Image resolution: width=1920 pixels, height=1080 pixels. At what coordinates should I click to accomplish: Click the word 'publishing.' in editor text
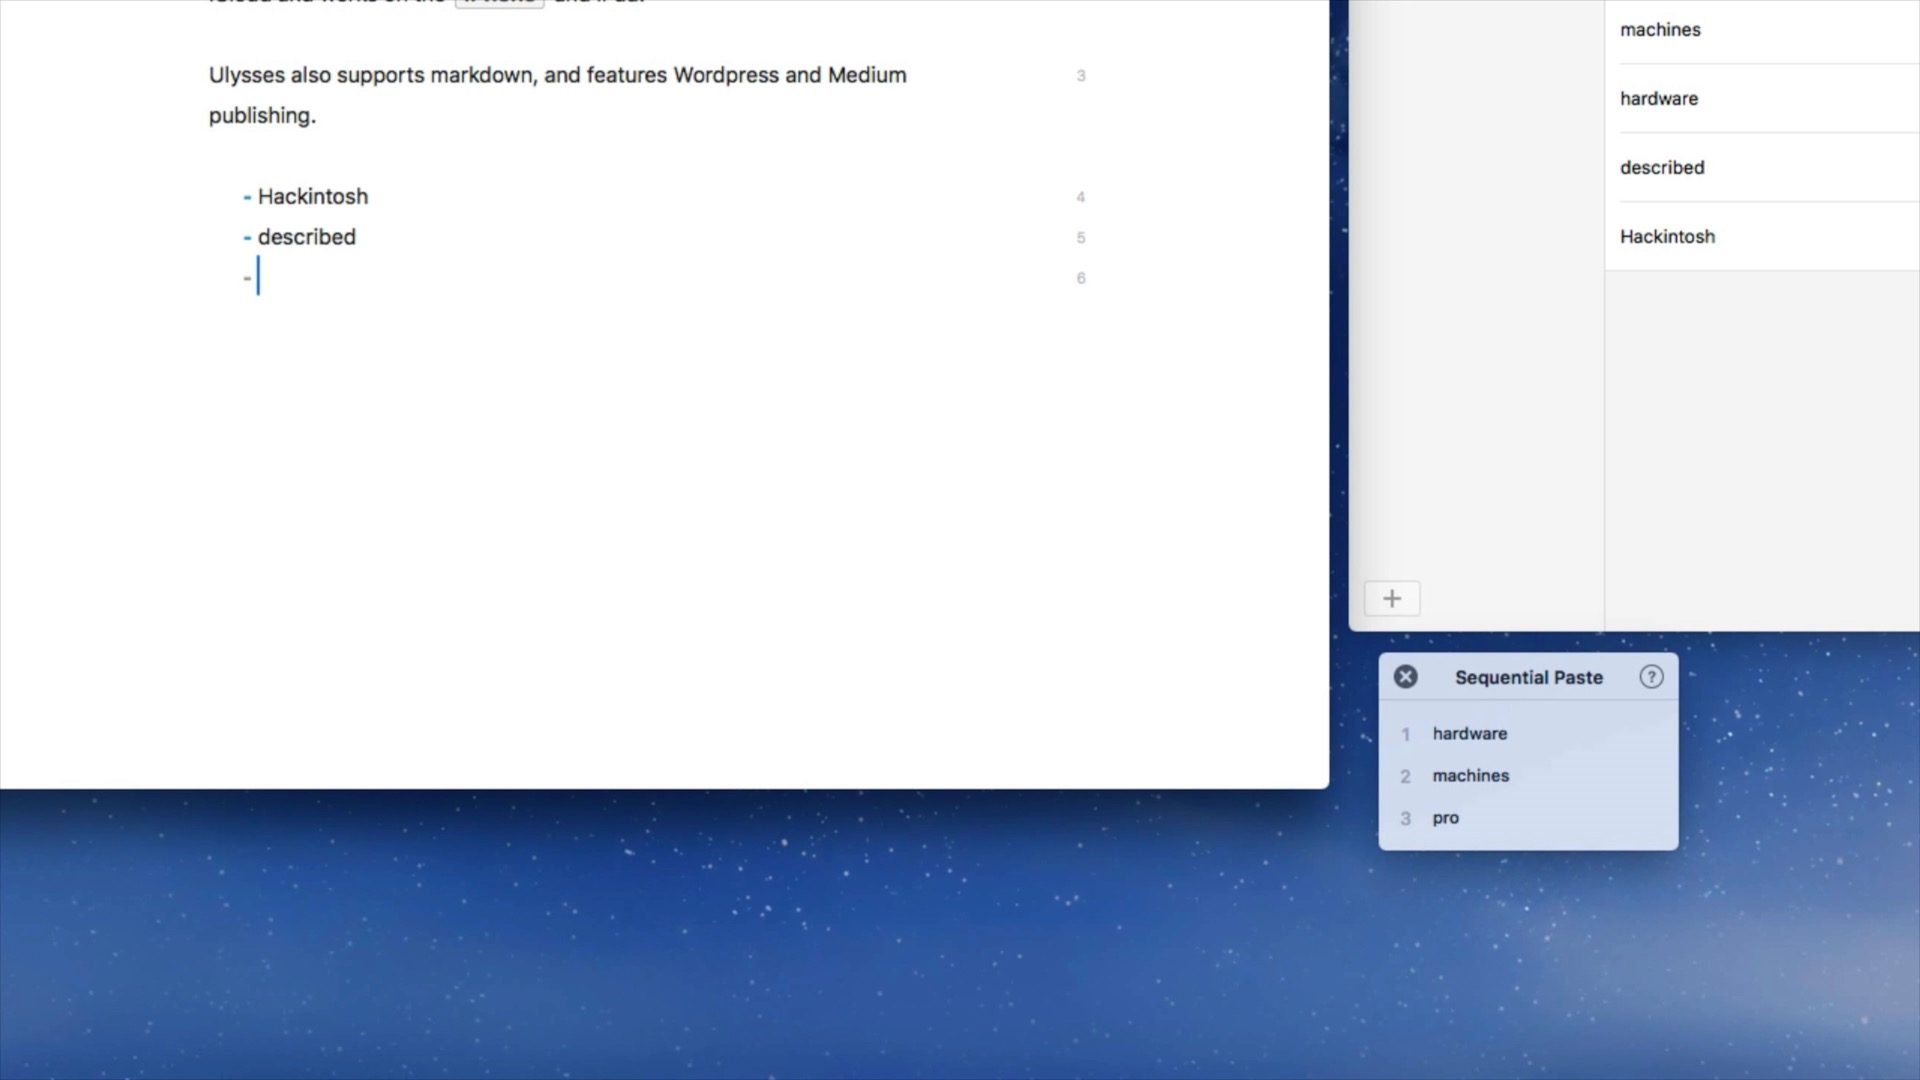click(x=262, y=116)
